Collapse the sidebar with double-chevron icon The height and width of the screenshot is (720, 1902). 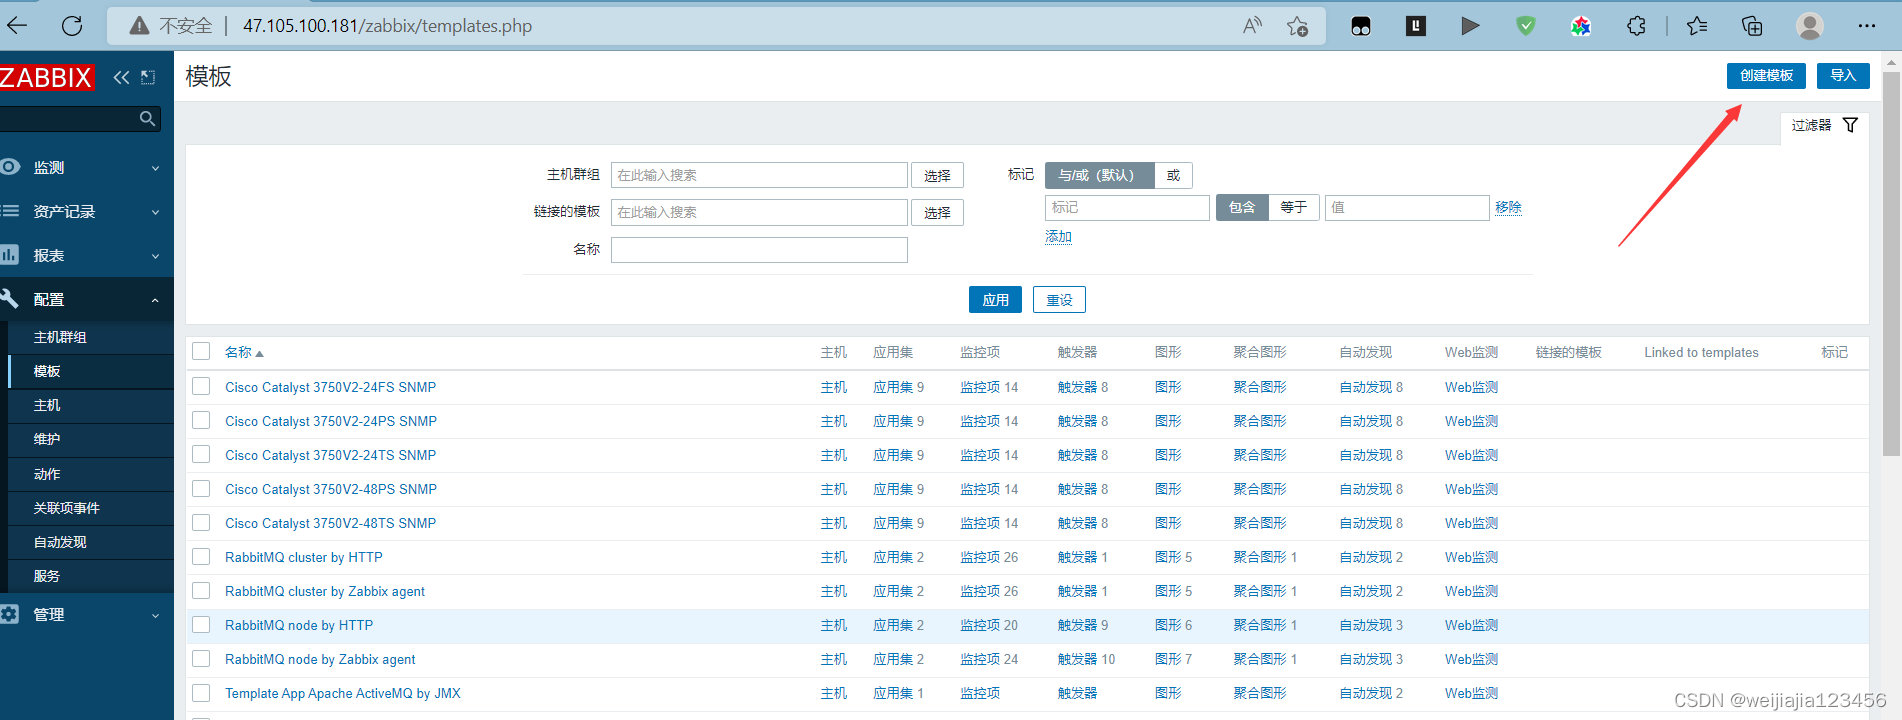coord(121,77)
